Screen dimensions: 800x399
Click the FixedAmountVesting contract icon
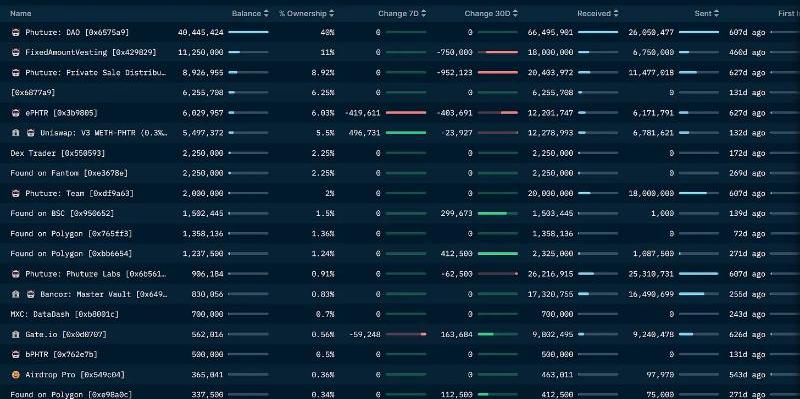click(15, 53)
